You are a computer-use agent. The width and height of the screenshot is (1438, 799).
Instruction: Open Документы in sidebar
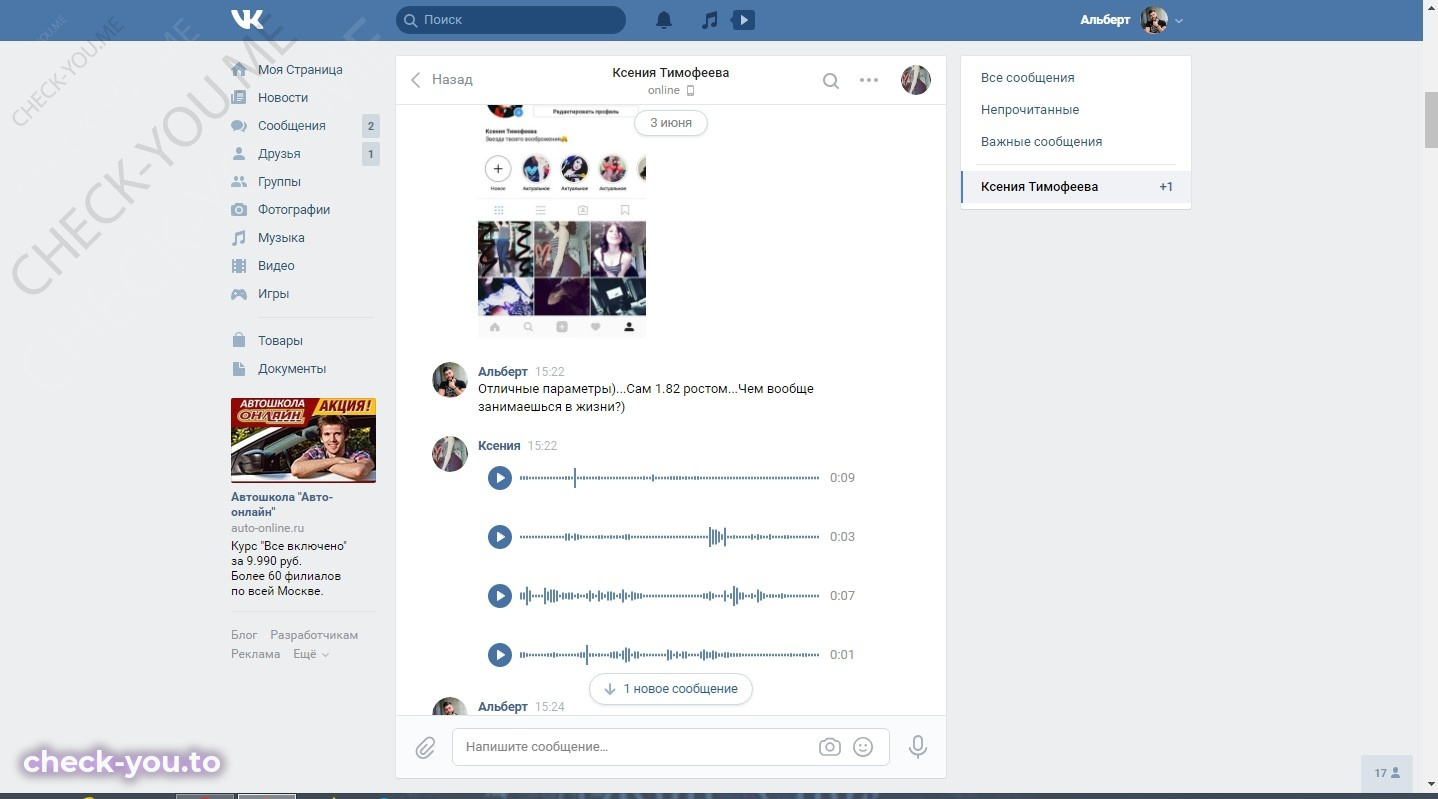[x=292, y=369]
